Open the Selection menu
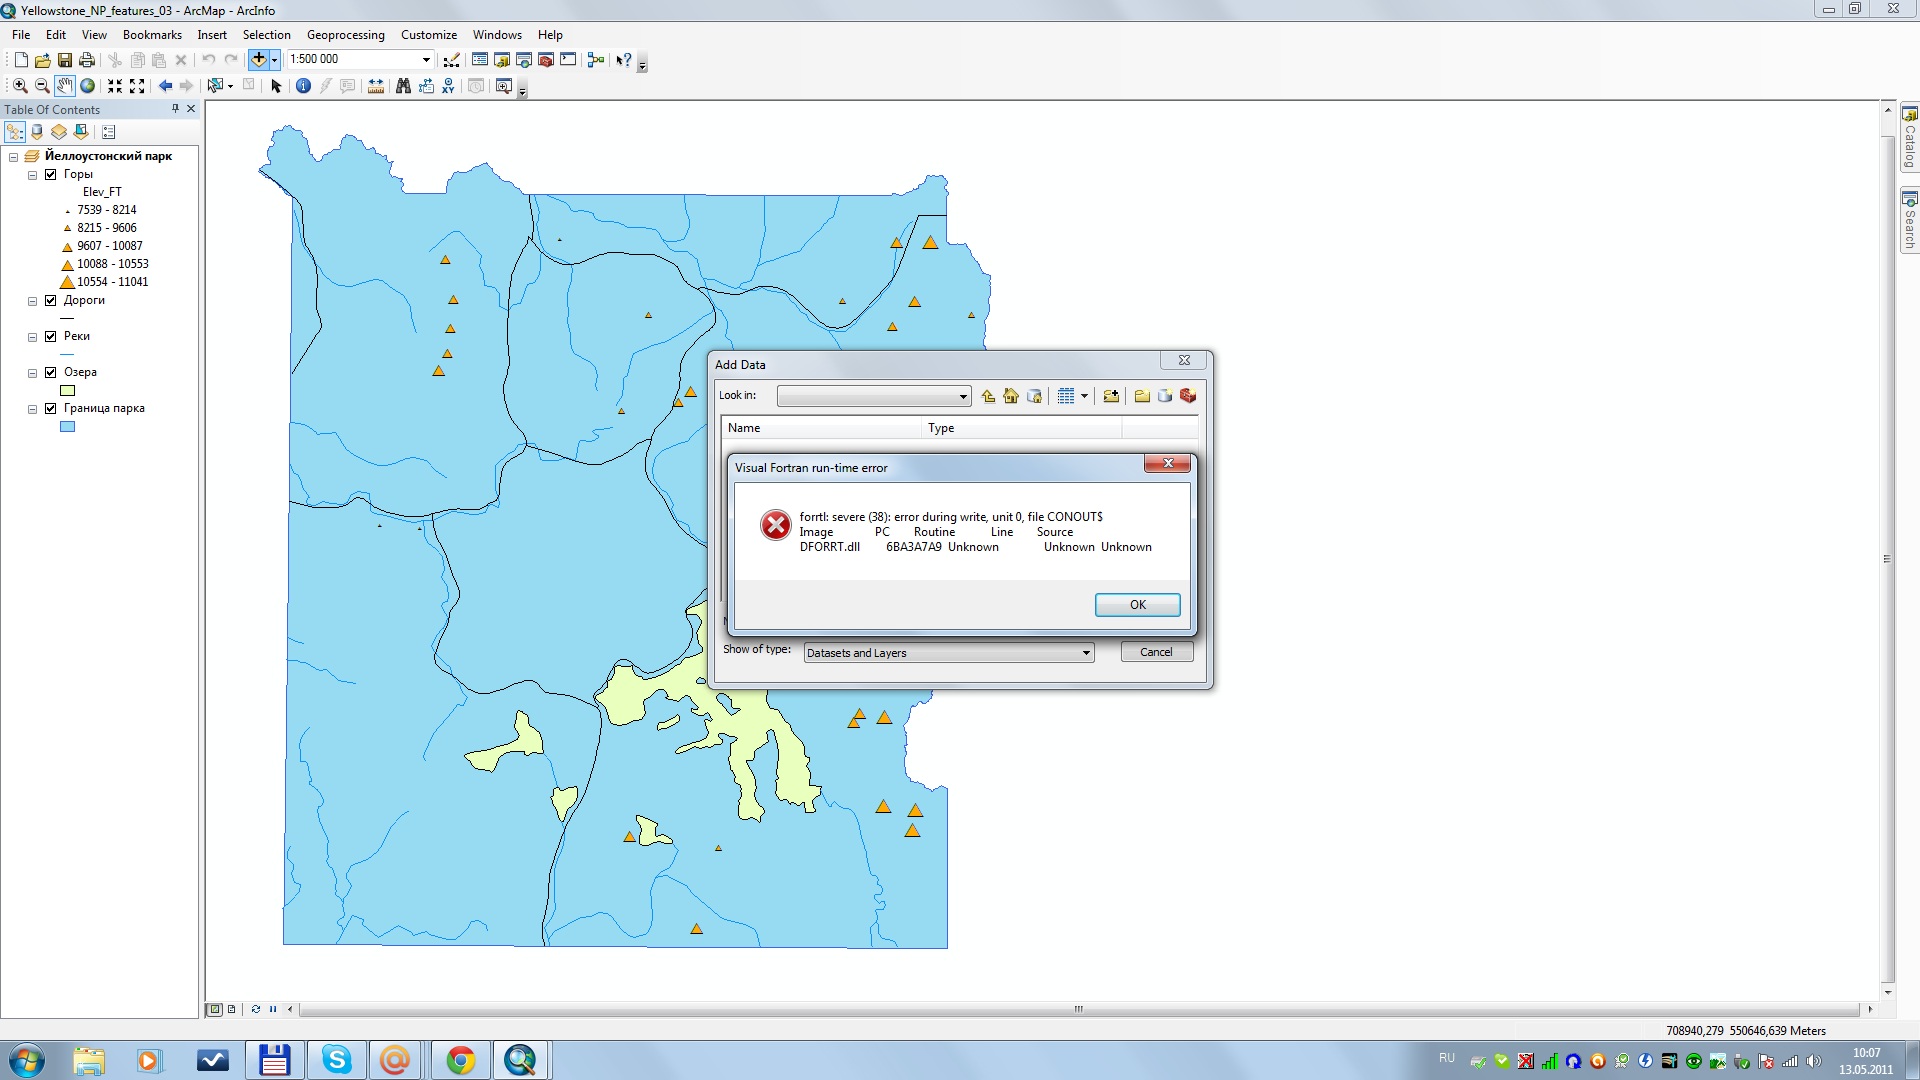This screenshot has width=1920, height=1080. coord(266,35)
